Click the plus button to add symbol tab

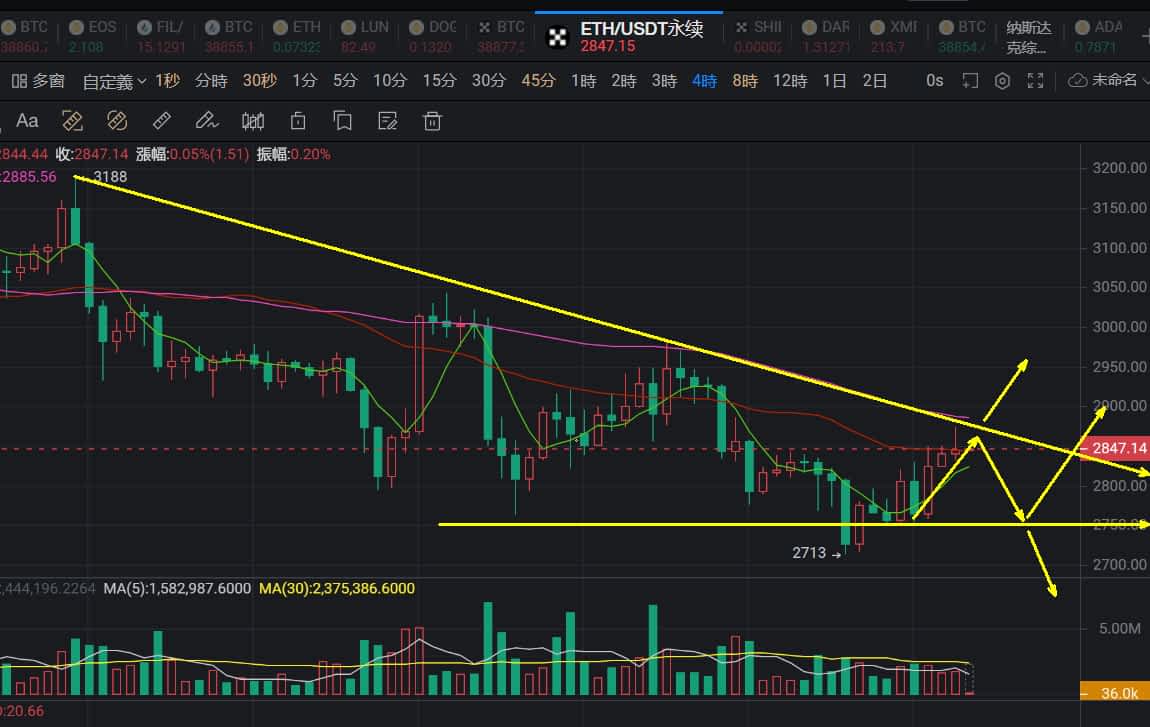click(x=1146, y=34)
